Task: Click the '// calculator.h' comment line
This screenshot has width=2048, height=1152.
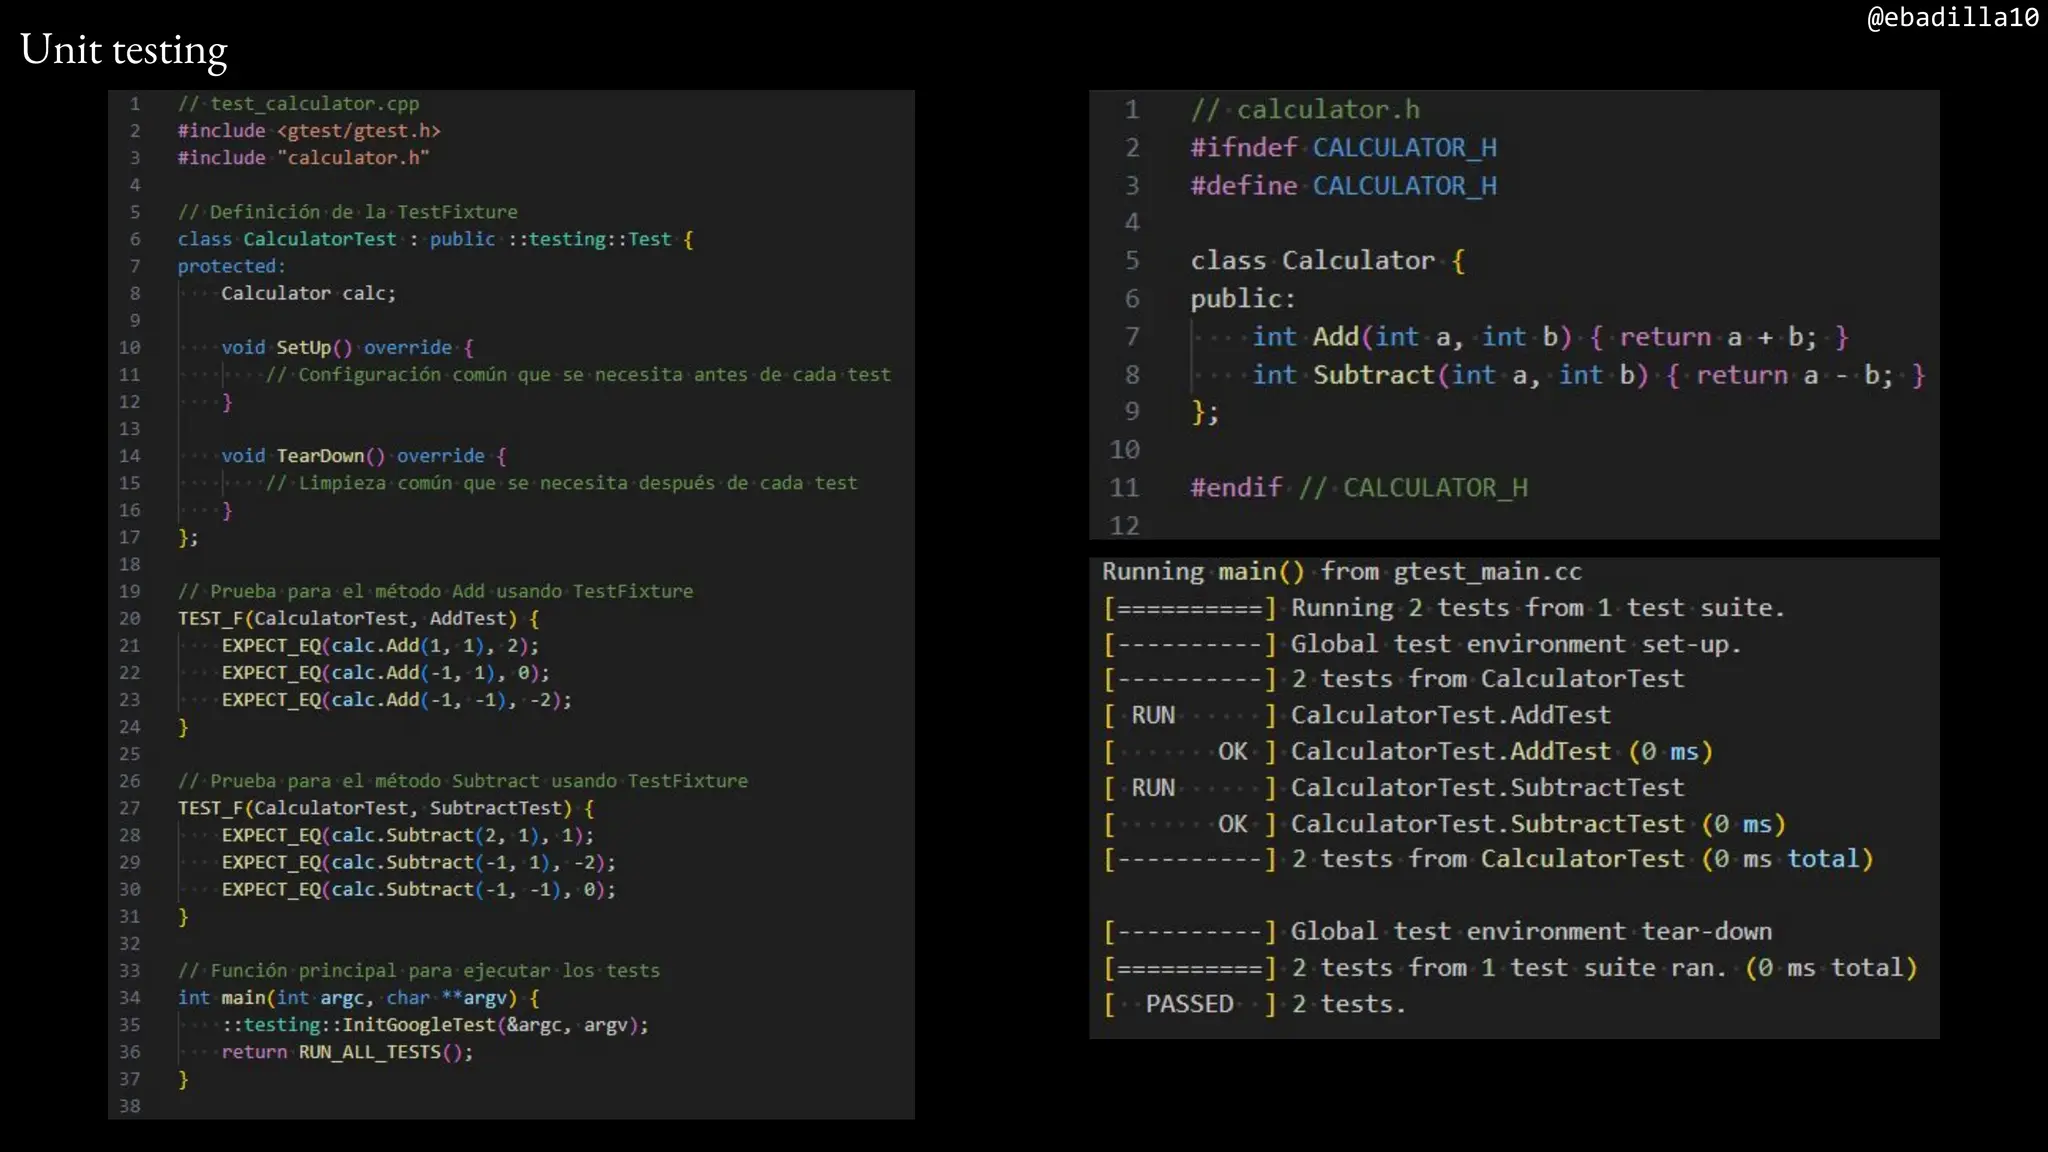Action: [x=1305, y=109]
